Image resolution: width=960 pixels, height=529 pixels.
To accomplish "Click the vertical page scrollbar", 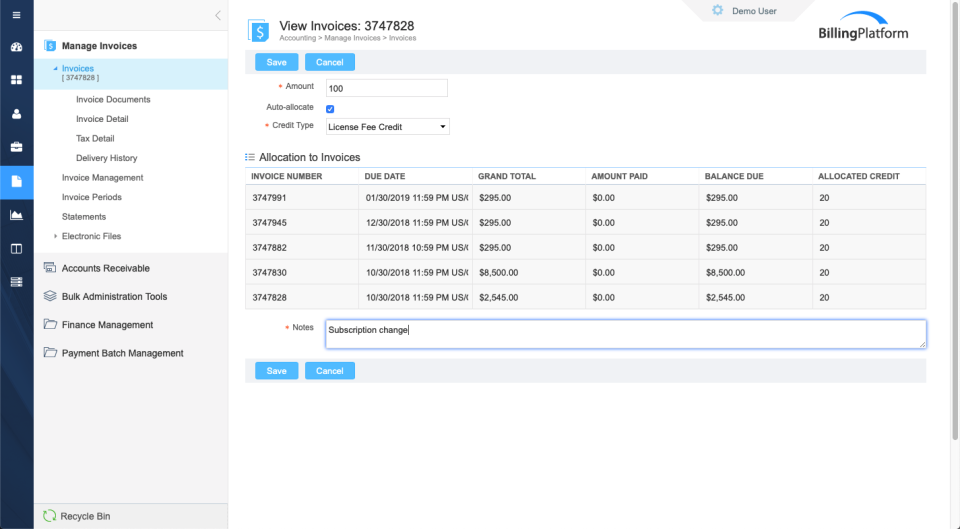I will (x=954, y=220).
